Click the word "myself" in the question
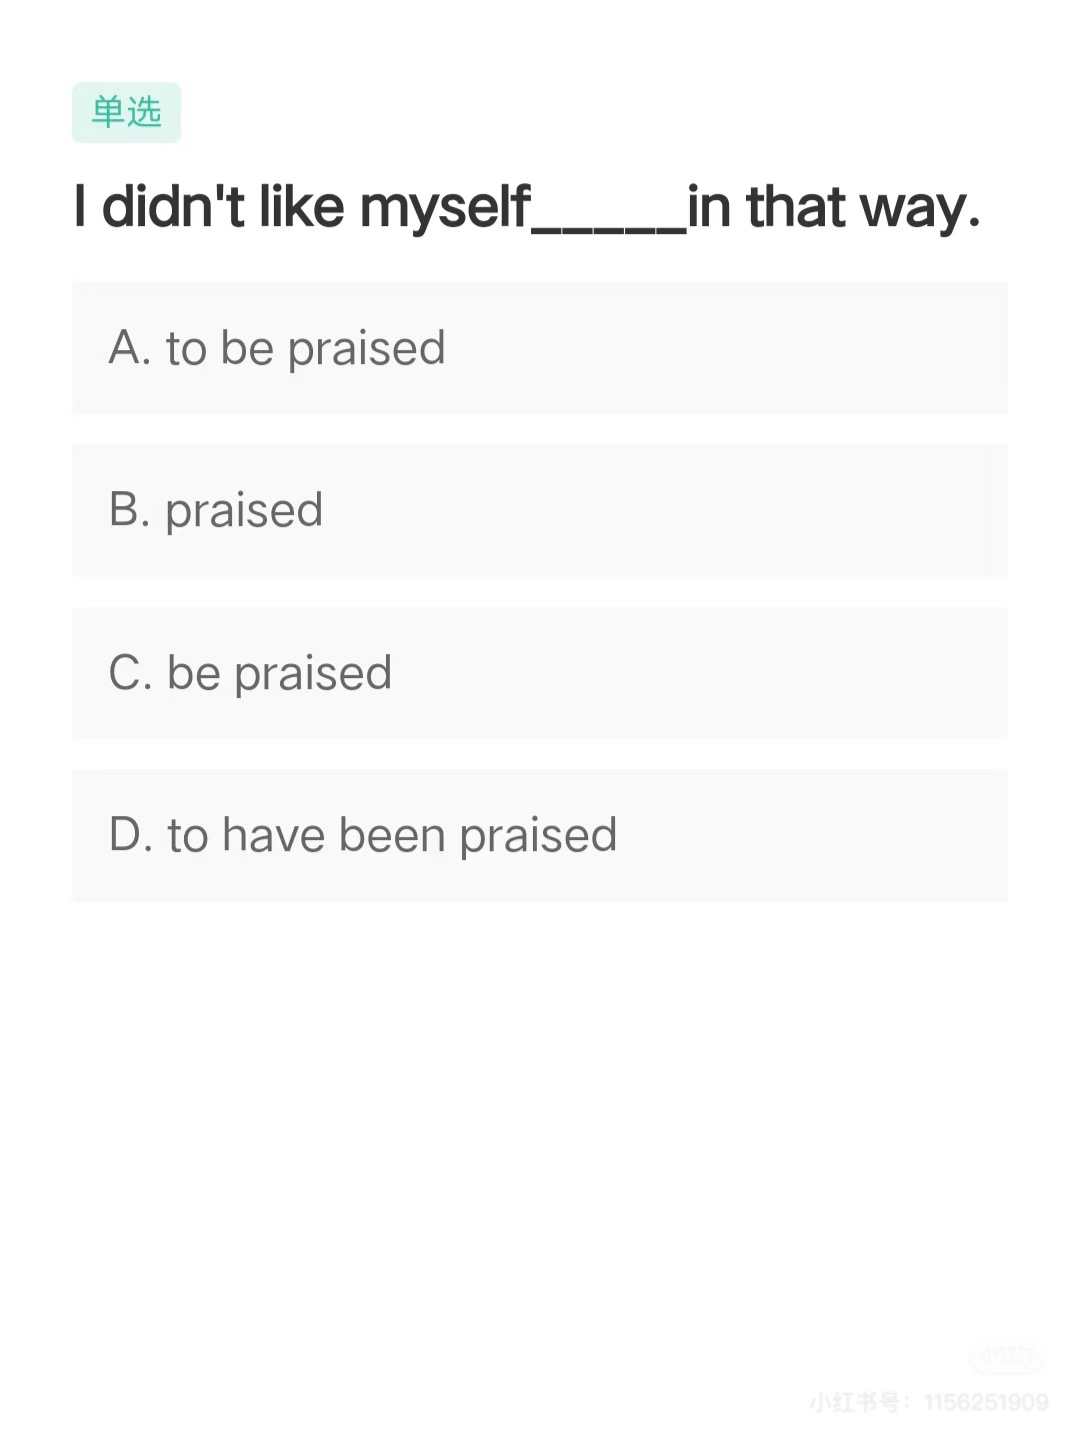Viewport: 1080px width, 1440px height. (x=444, y=208)
